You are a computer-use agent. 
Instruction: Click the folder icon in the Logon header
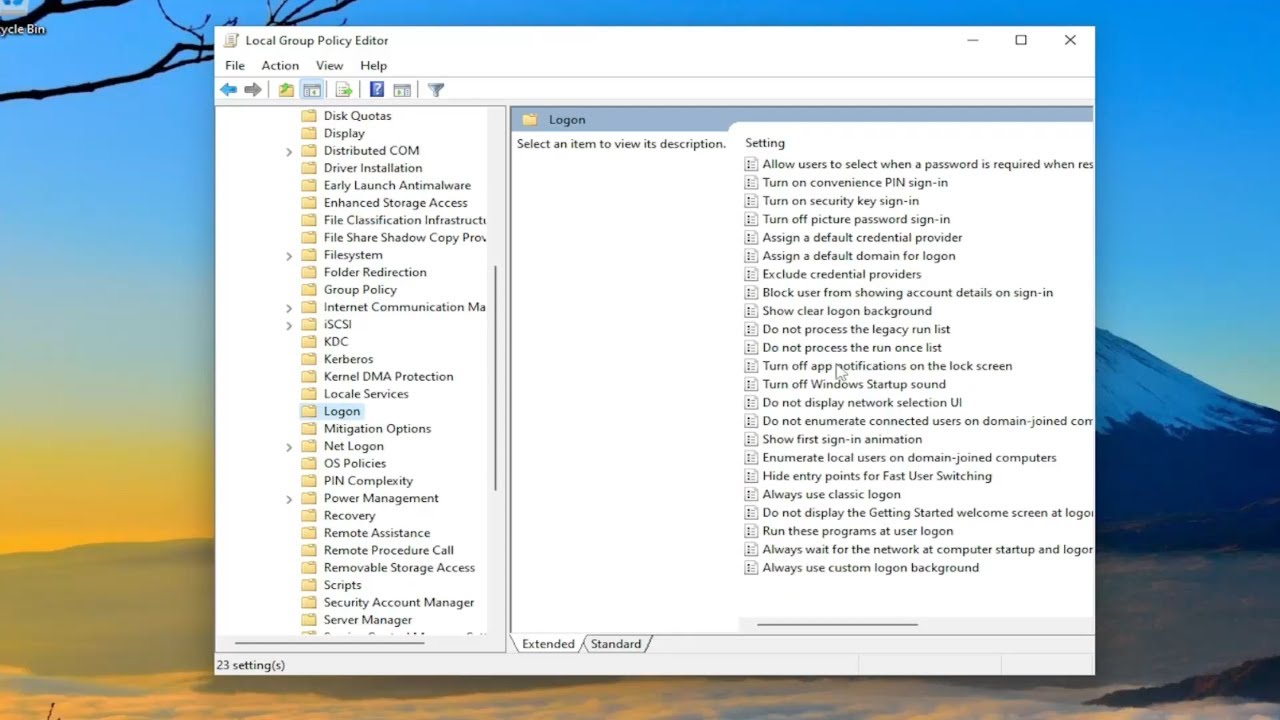[530, 120]
